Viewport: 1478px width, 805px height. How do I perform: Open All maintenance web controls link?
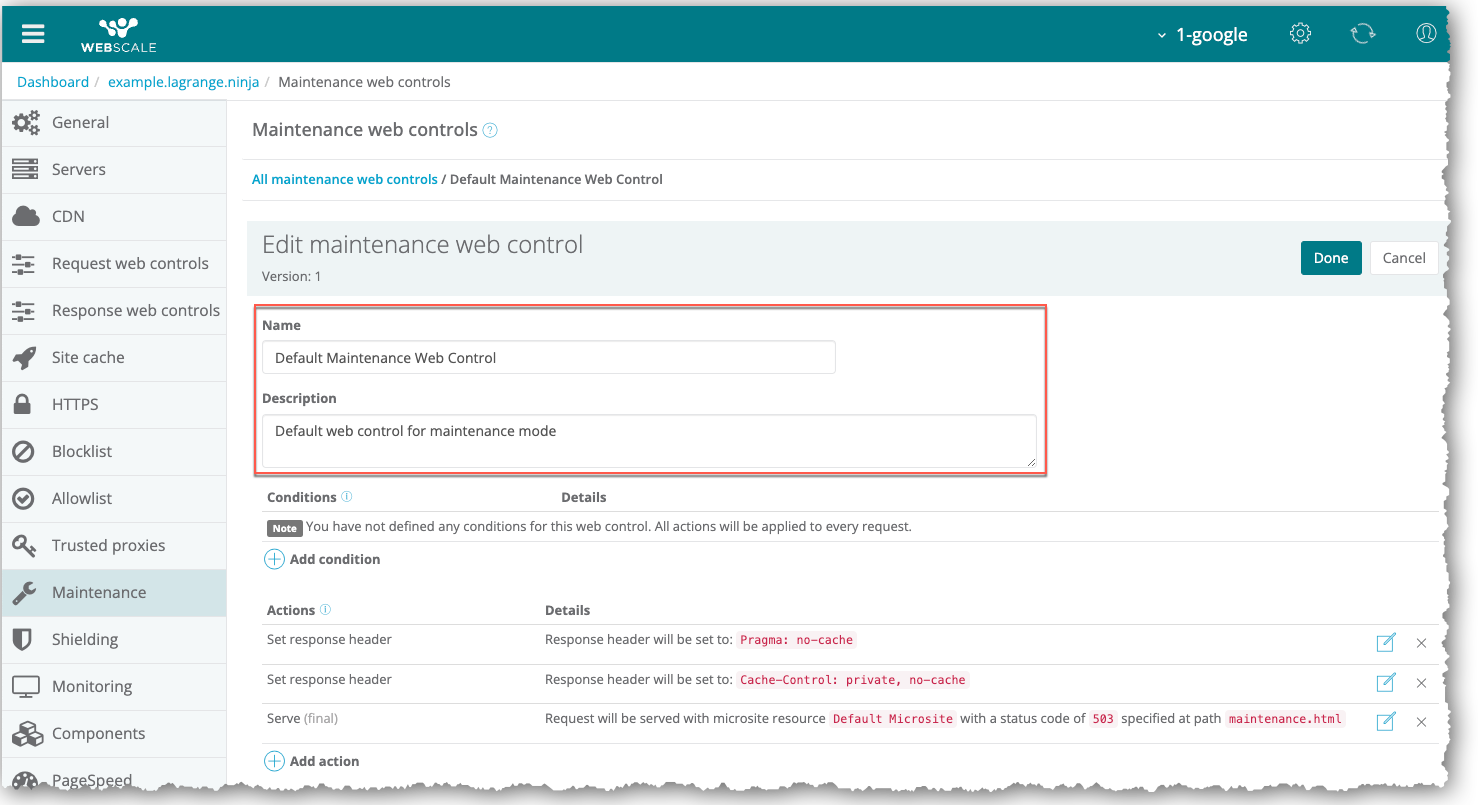(344, 179)
